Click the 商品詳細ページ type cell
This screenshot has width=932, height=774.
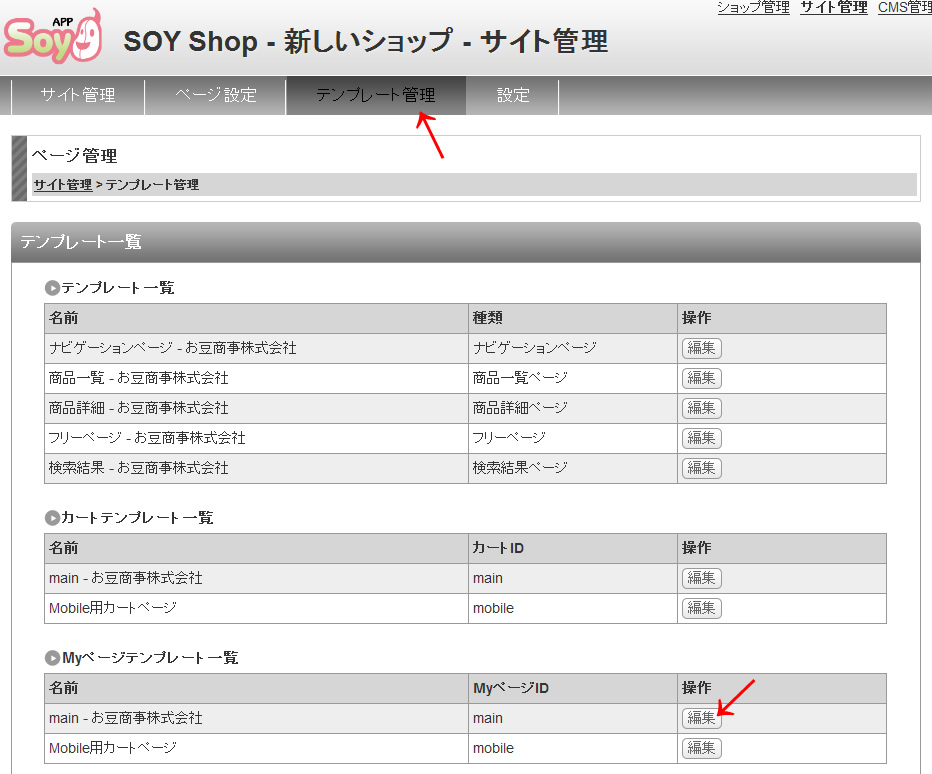coord(573,408)
